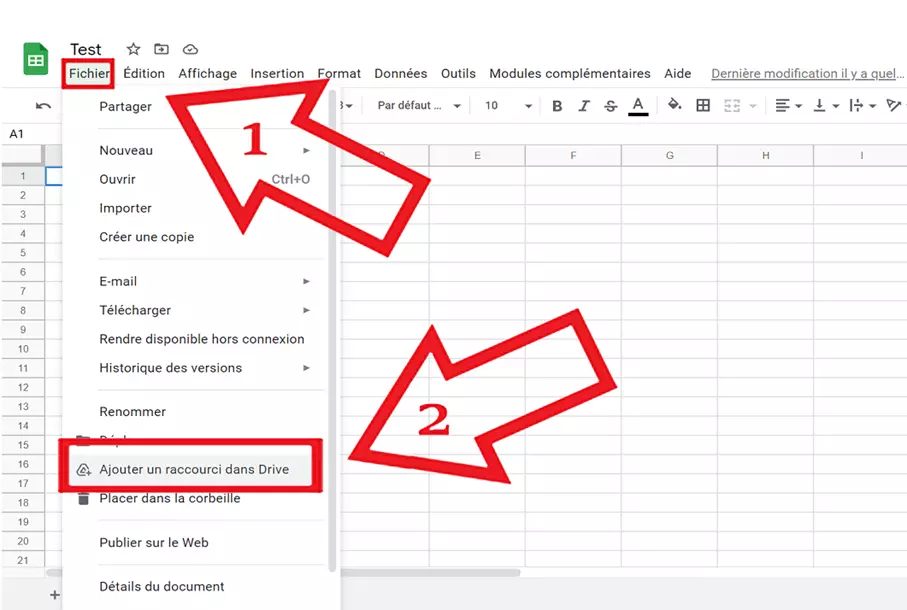Click the Test document title
This screenshot has width=907, height=610.
tap(86, 50)
